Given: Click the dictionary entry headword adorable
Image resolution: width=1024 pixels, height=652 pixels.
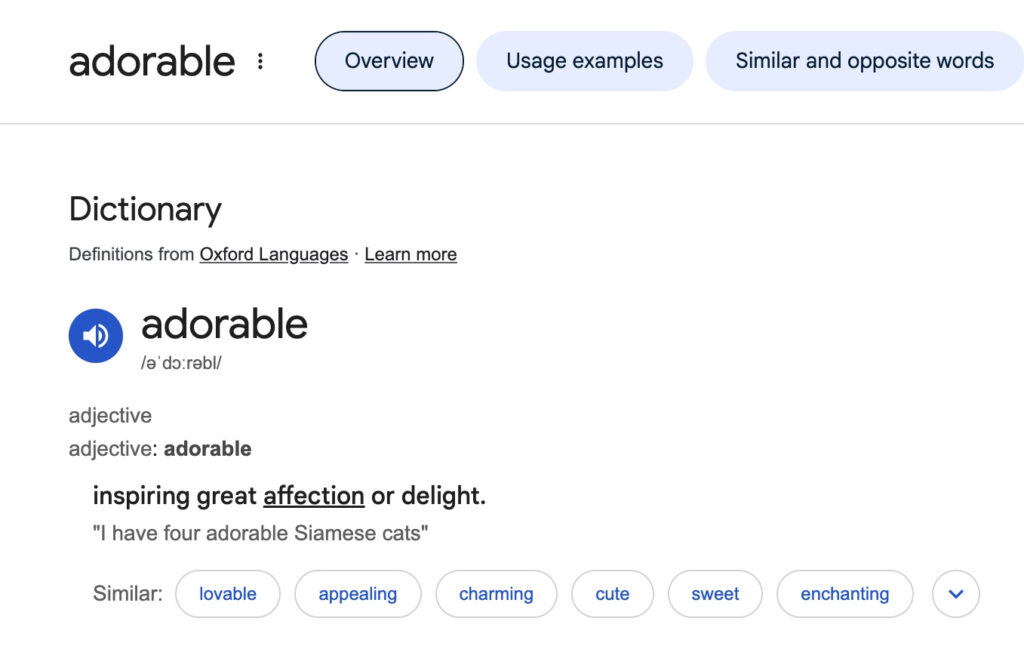Looking at the screenshot, I should [224, 324].
